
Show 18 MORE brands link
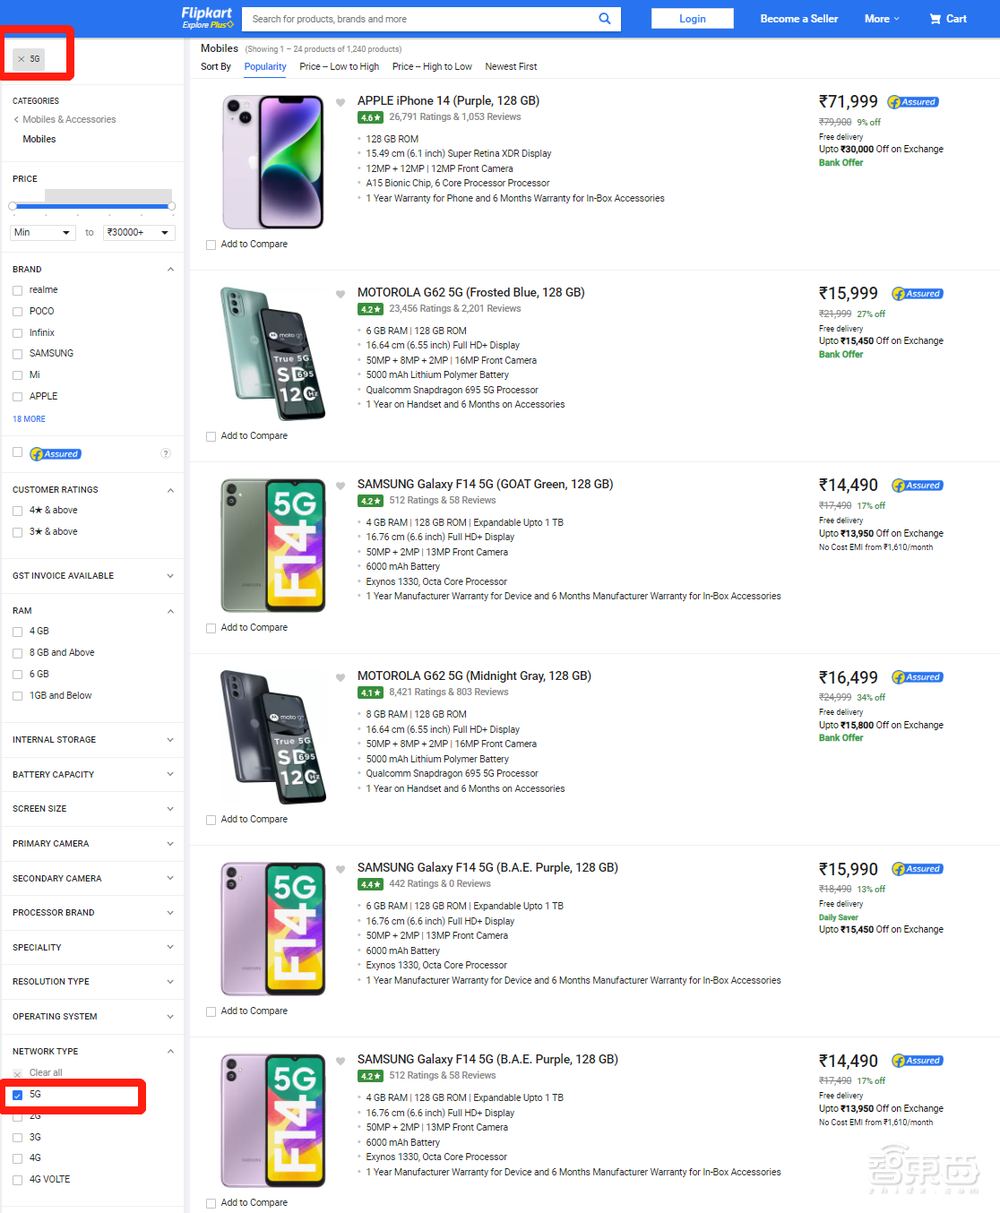tap(29, 419)
